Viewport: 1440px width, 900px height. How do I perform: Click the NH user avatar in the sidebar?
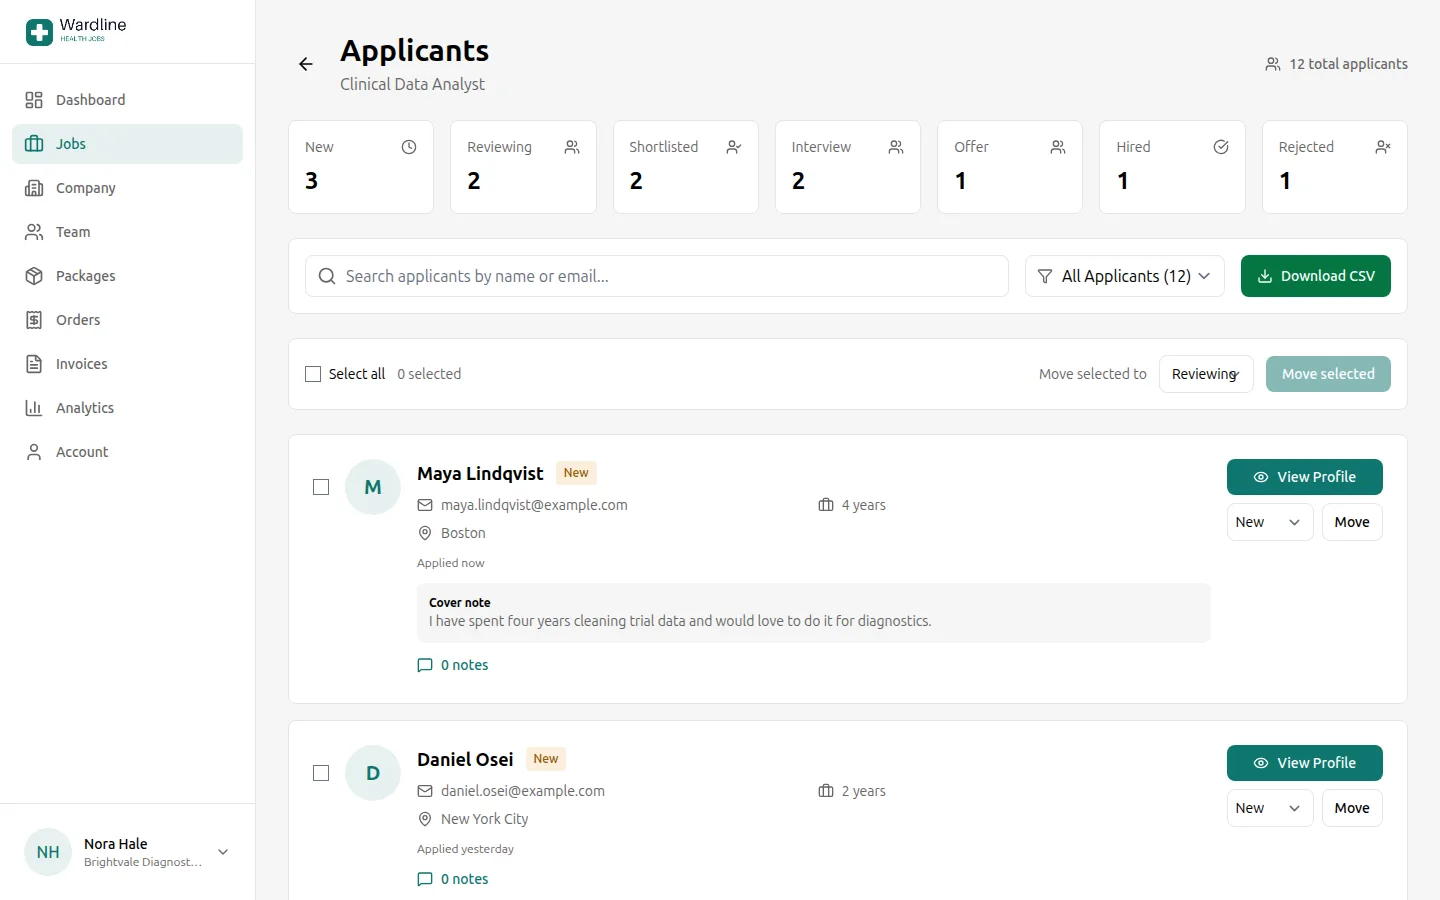(x=48, y=852)
